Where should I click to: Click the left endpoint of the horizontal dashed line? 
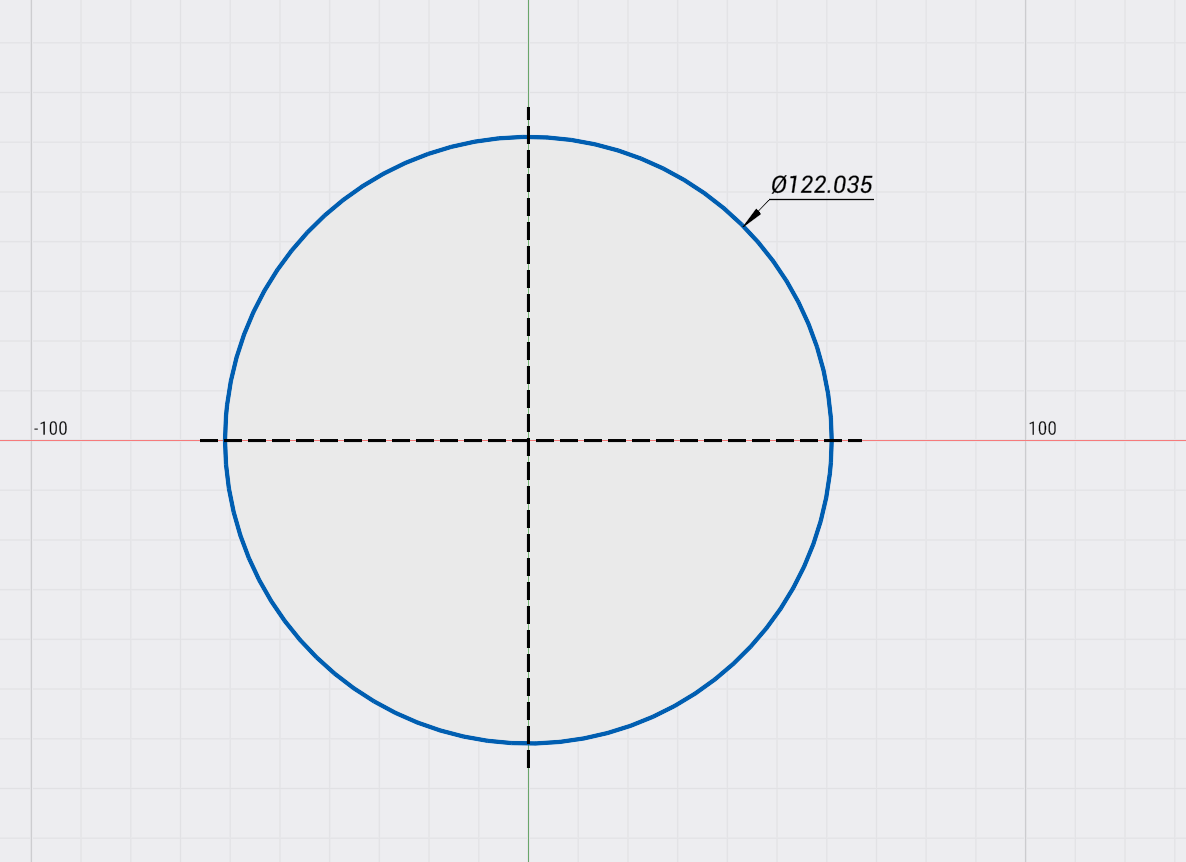201,440
